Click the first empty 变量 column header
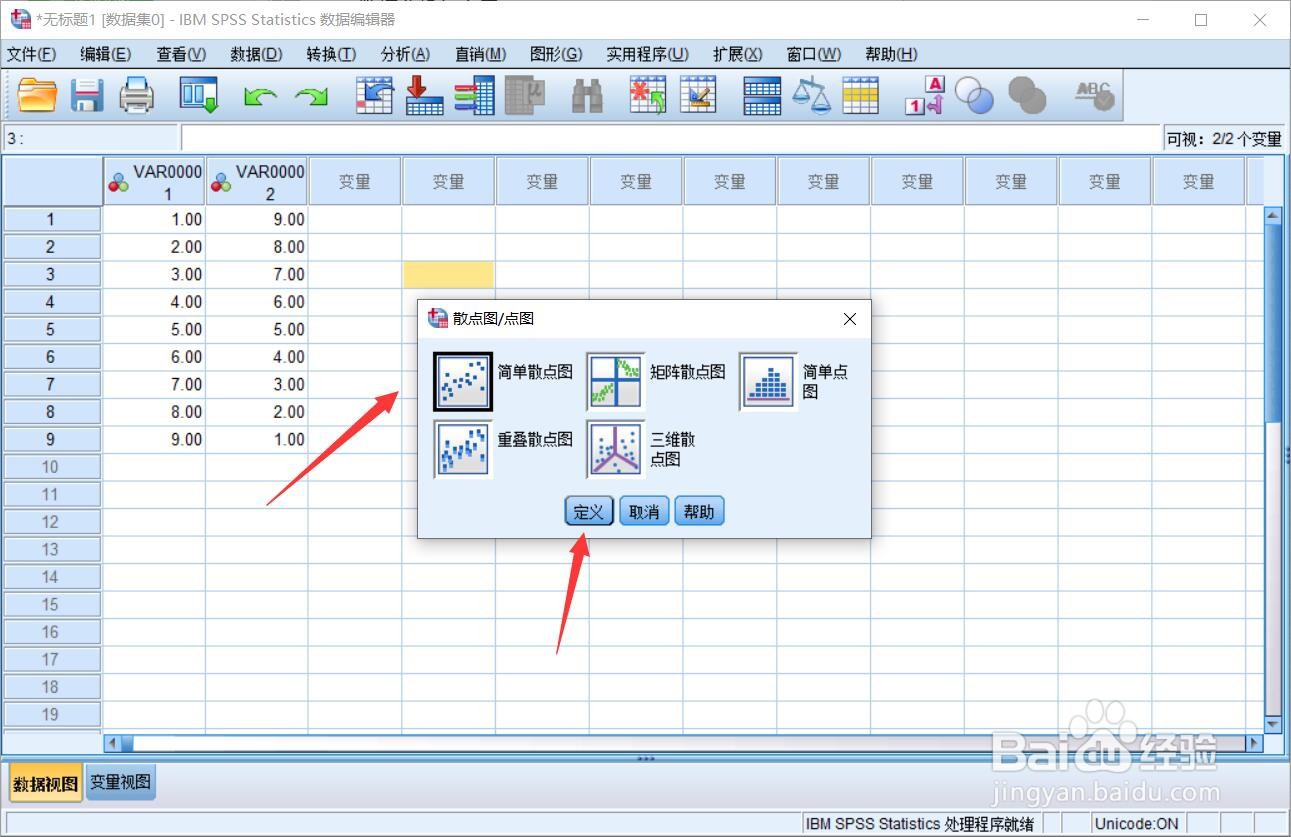This screenshot has width=1291, height=837. click(x=355, y=181)
